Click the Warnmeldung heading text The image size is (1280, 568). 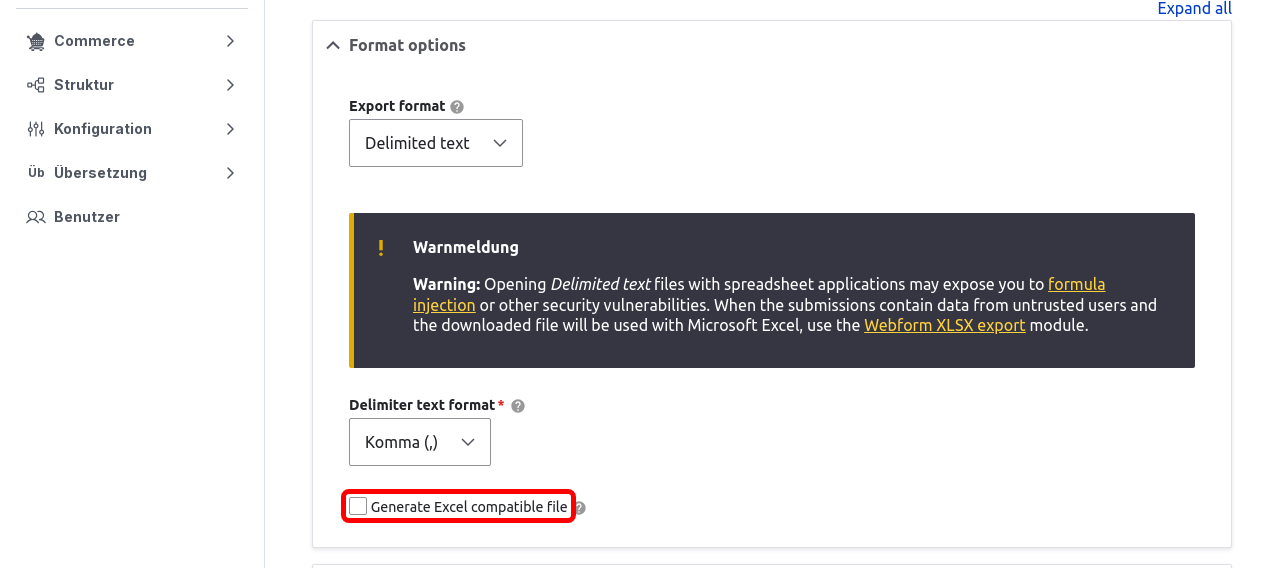466,247
